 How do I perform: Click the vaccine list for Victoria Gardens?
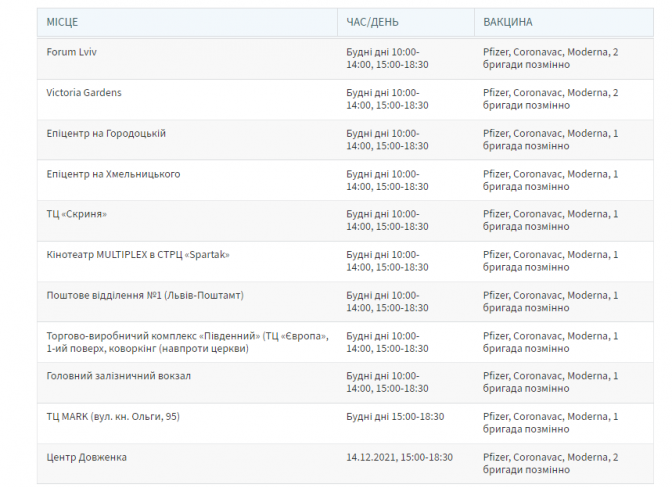550,99
